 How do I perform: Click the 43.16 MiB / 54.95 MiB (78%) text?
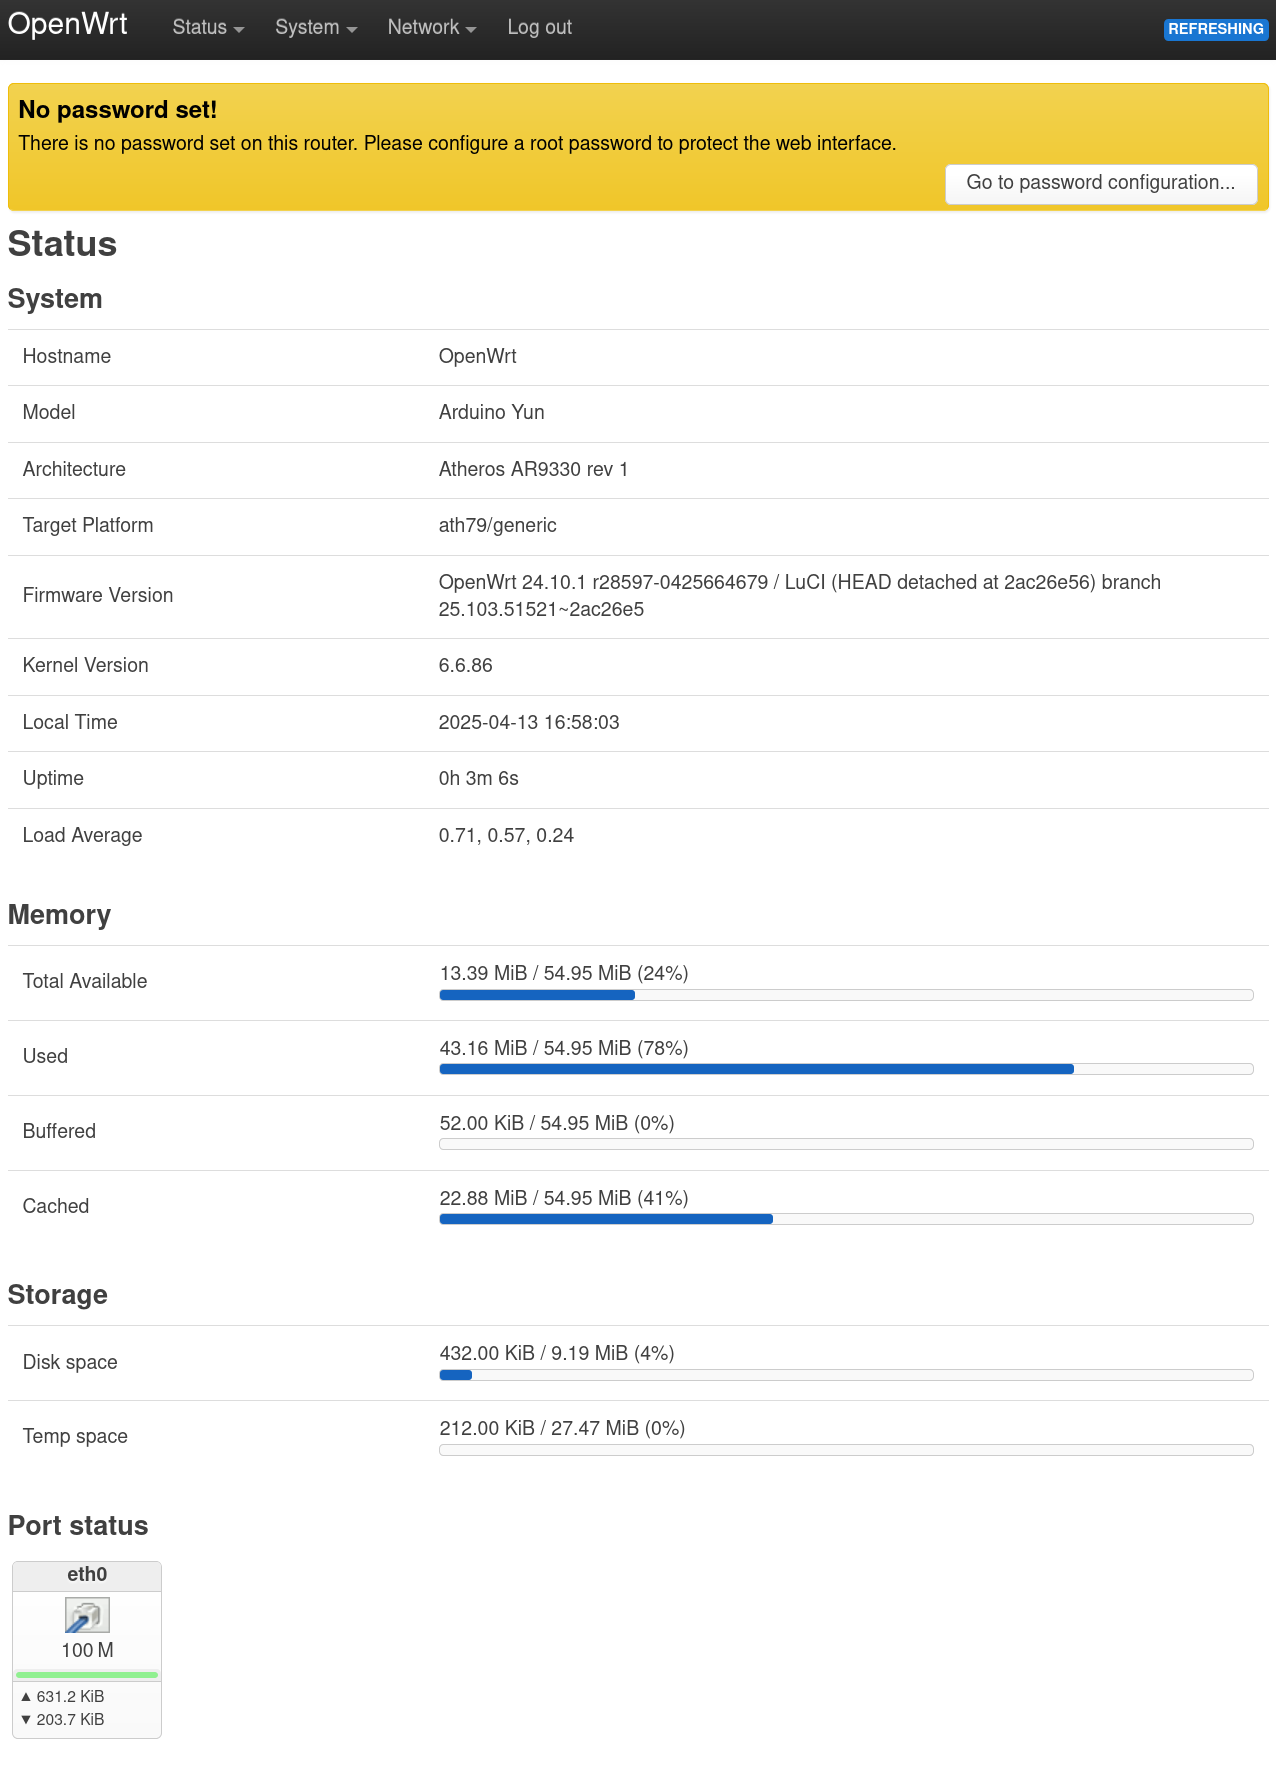(x=564, y=1049)
